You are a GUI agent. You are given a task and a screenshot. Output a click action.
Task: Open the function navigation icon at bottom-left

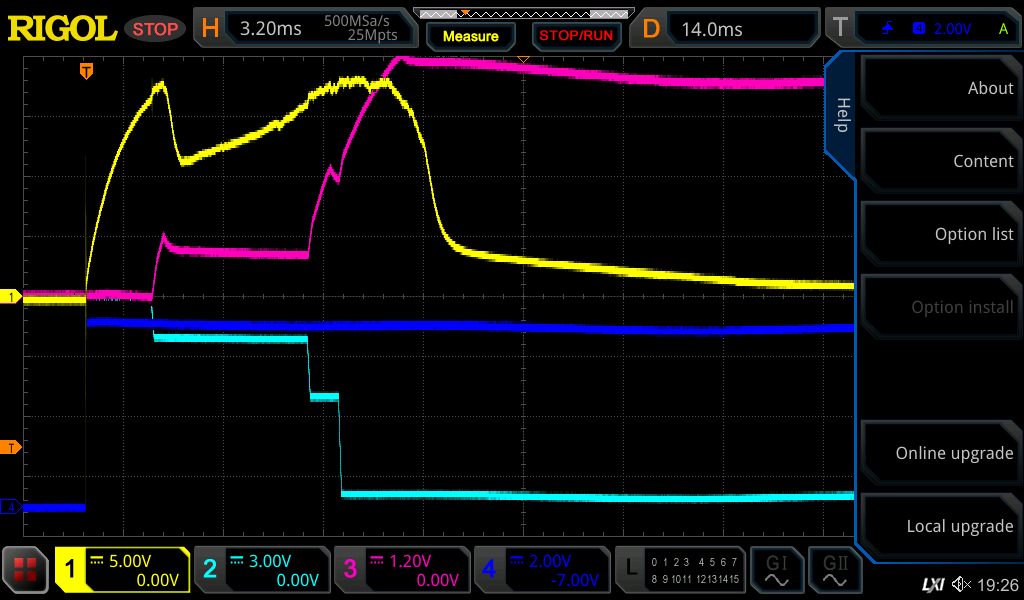[x=26, y=570]
